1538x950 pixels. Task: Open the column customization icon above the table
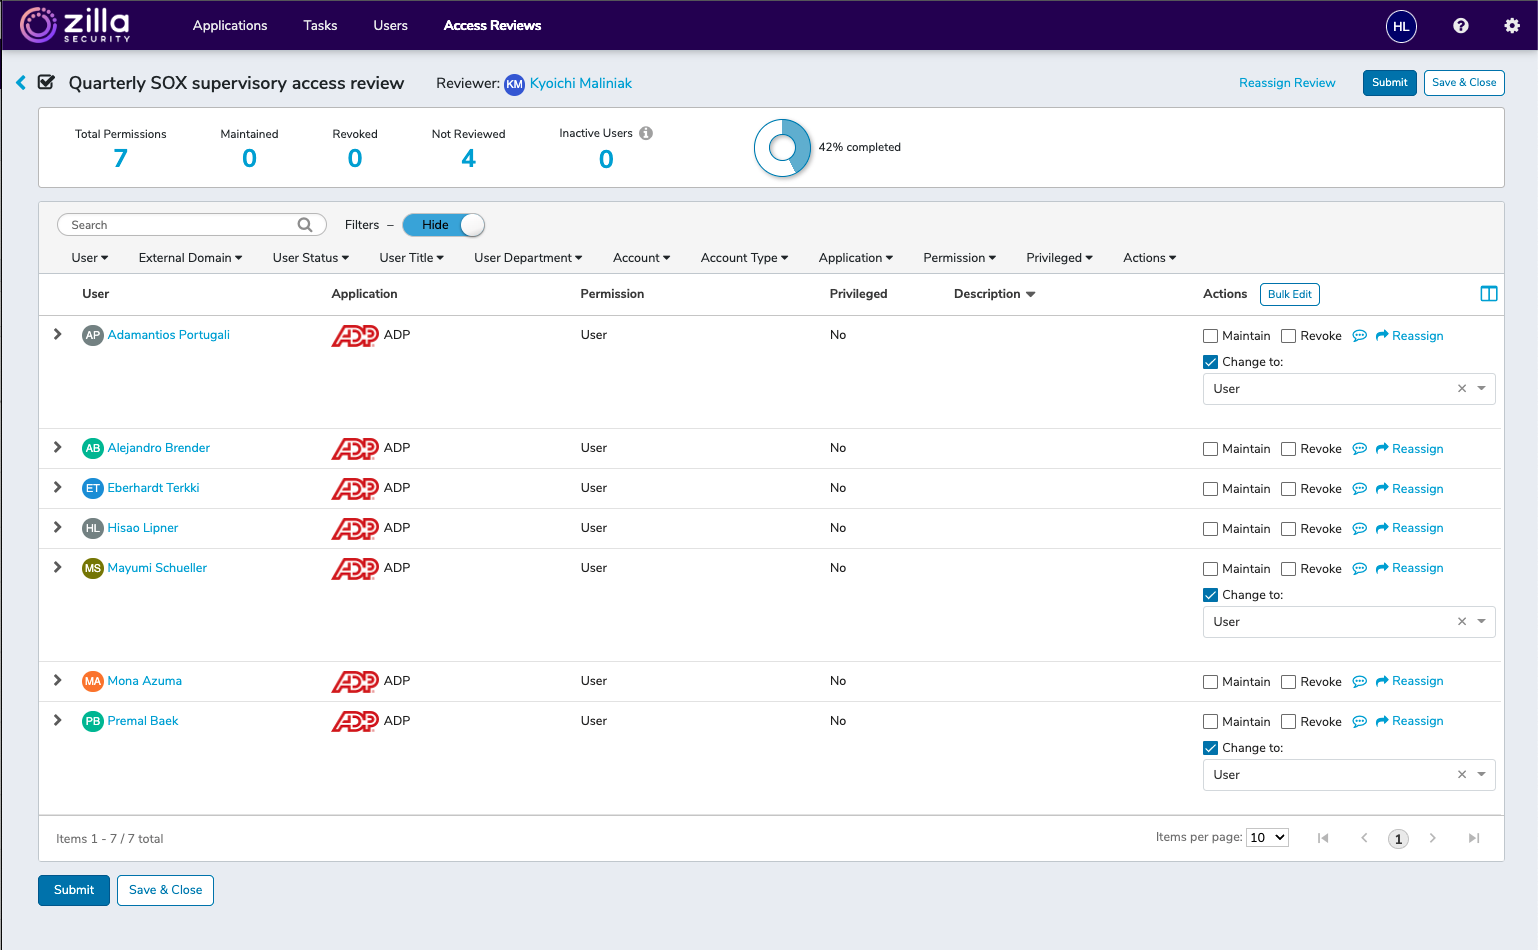(x=1489, y=293)
